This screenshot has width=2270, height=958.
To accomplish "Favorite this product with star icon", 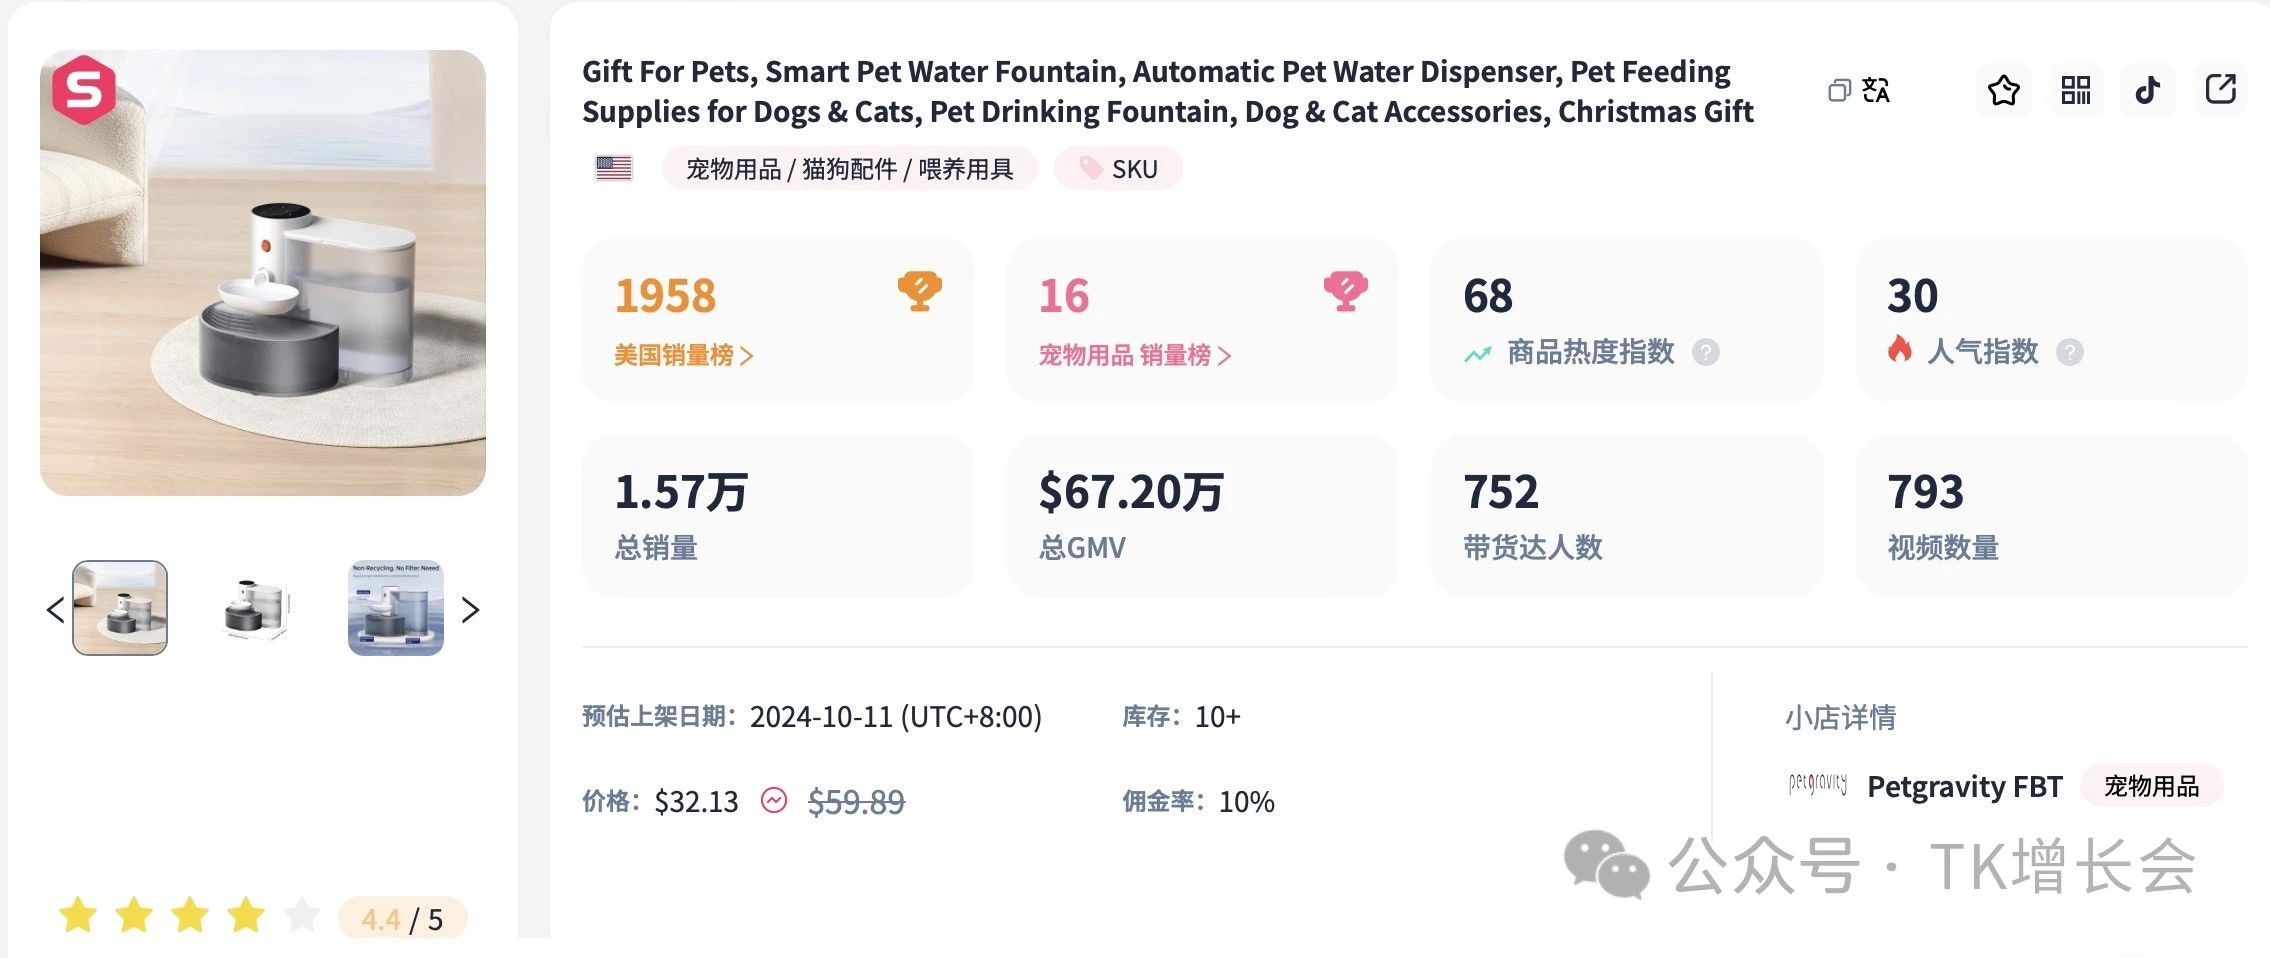I will click(x=2003, y=90).
